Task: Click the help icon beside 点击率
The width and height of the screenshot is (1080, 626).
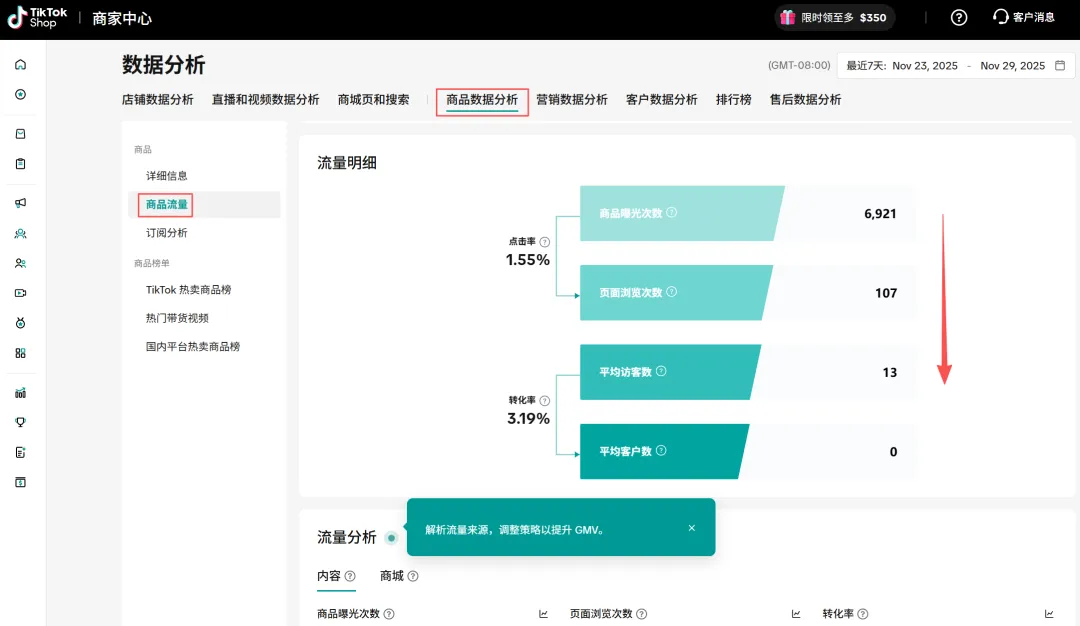Action: [x=545, y=242]
